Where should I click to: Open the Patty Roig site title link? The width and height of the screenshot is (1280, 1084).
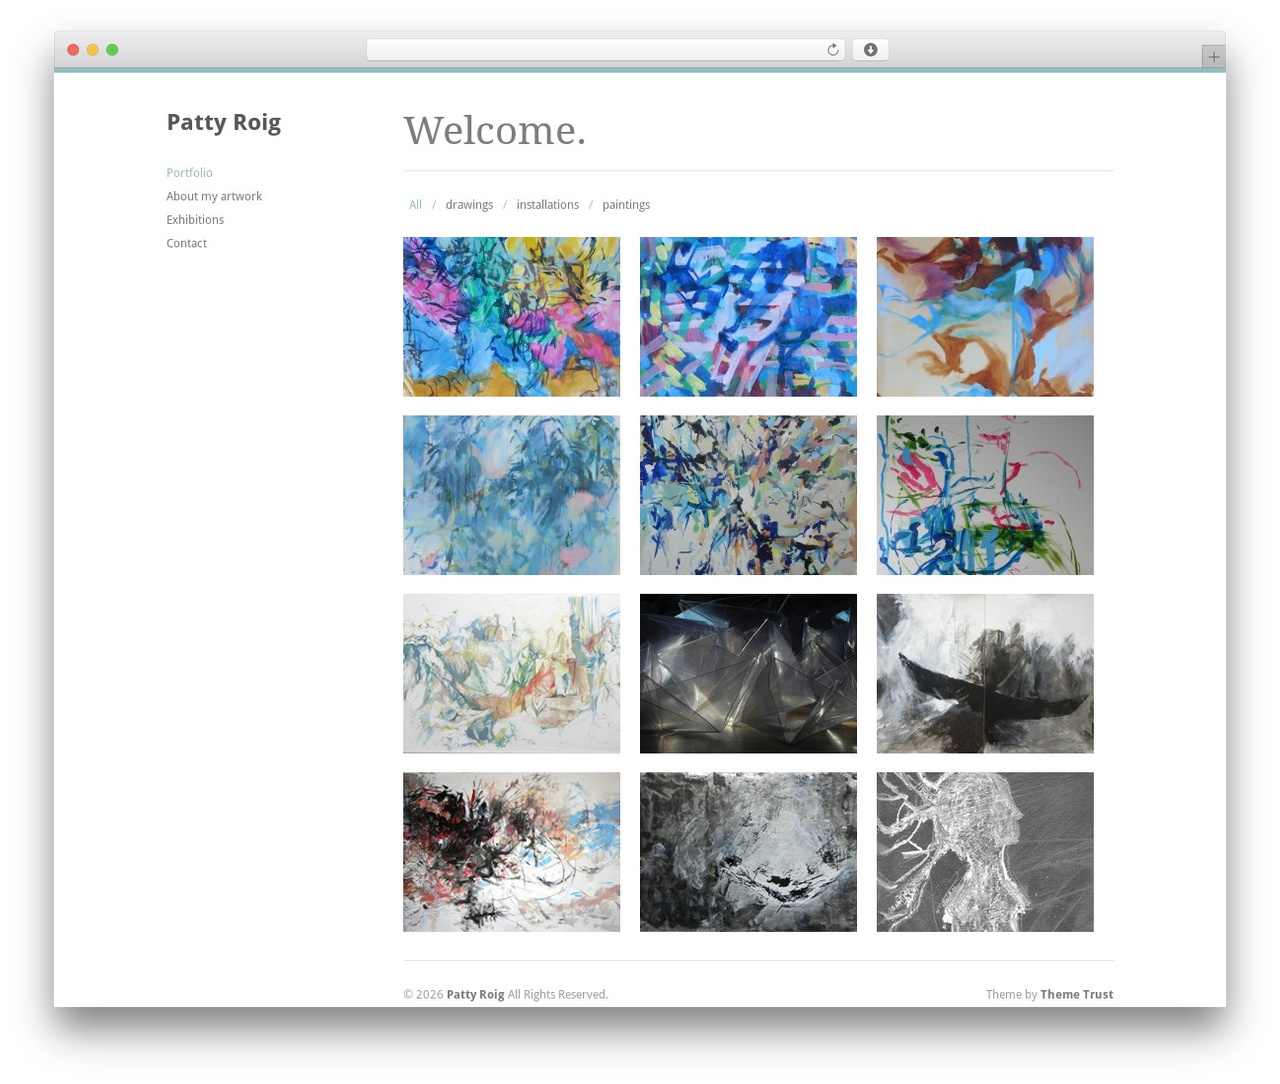[224, 122]
